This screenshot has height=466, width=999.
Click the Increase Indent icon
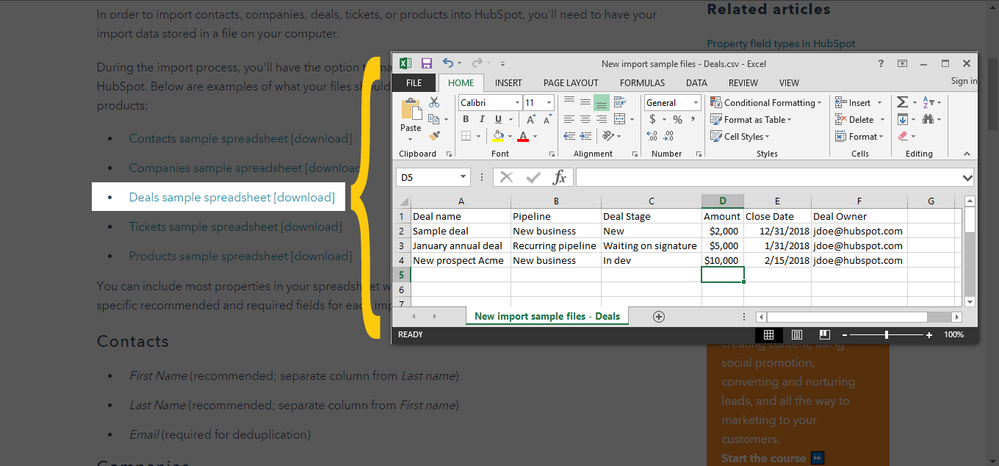point(586,136)
